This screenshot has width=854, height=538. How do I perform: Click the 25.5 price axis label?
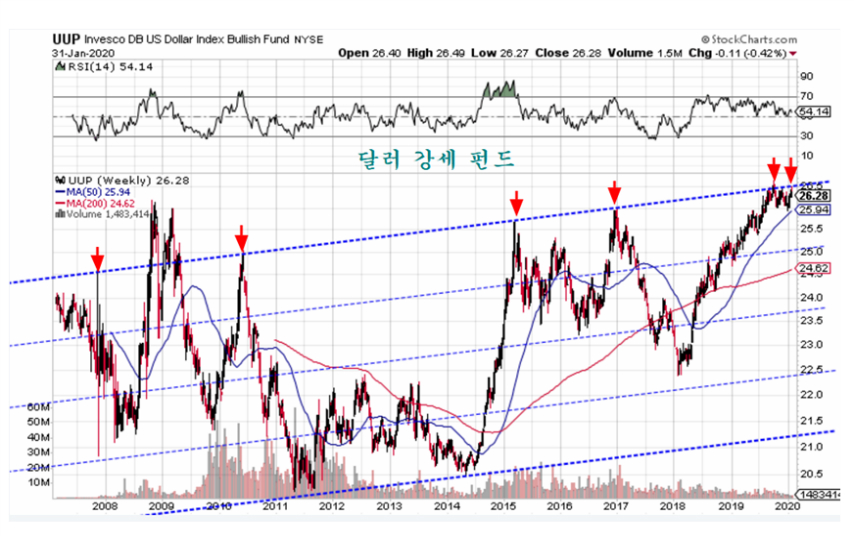click(812, 229)
